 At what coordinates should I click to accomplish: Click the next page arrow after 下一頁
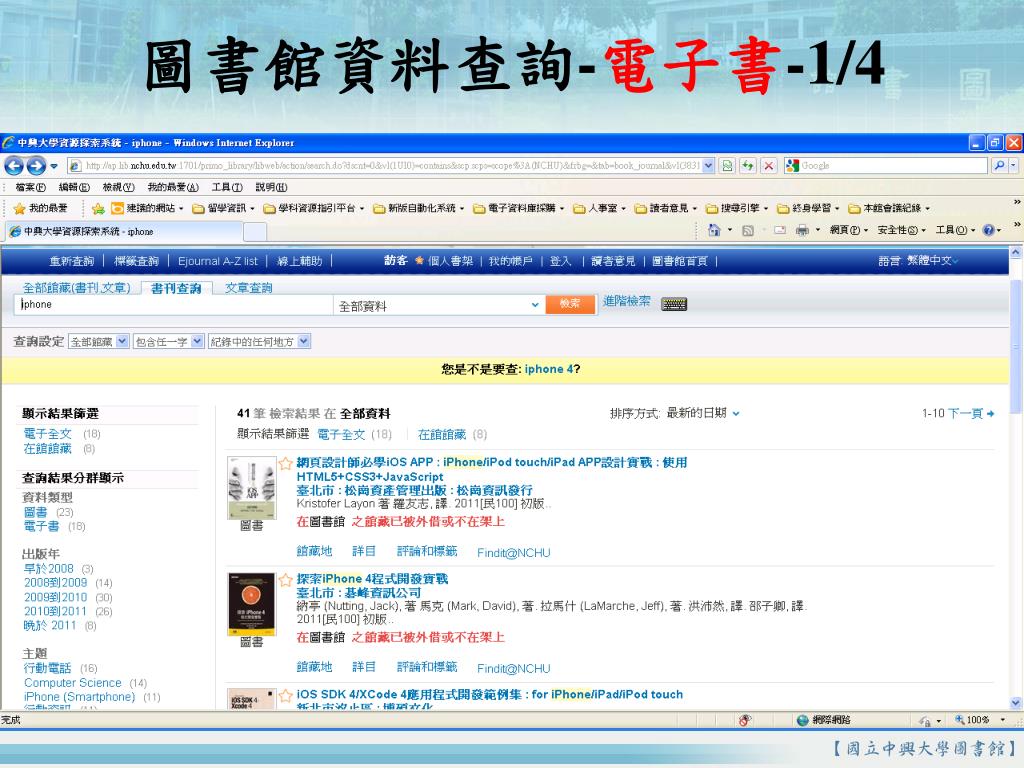click(991, 413)
